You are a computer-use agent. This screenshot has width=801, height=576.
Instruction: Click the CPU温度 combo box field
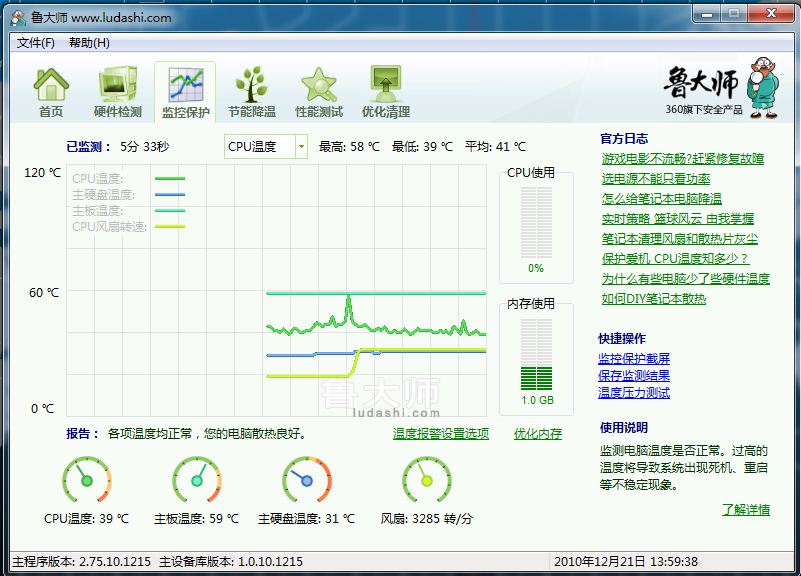pos(266,147)
